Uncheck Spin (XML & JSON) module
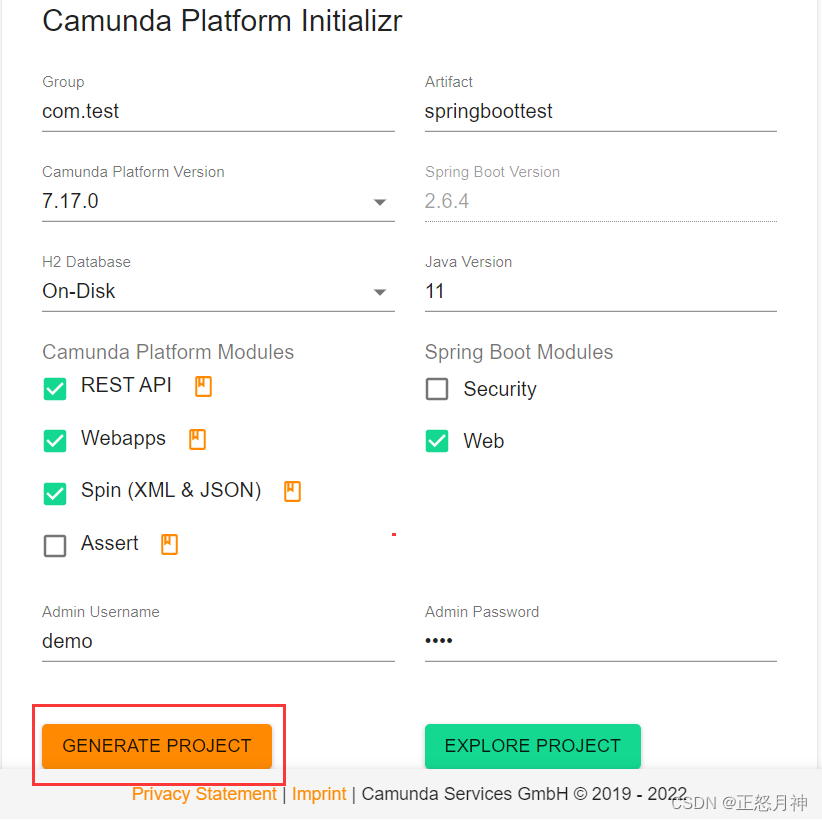 [55, 492]
